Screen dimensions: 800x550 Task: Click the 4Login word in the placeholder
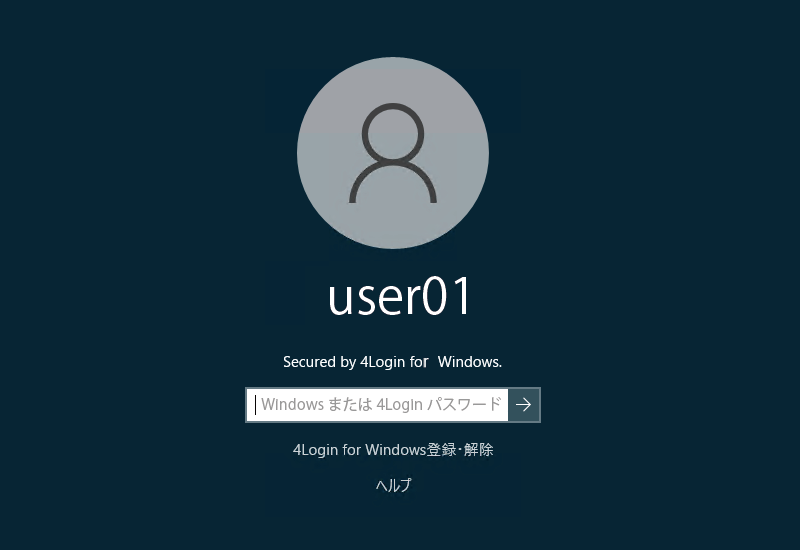[399, 405]
